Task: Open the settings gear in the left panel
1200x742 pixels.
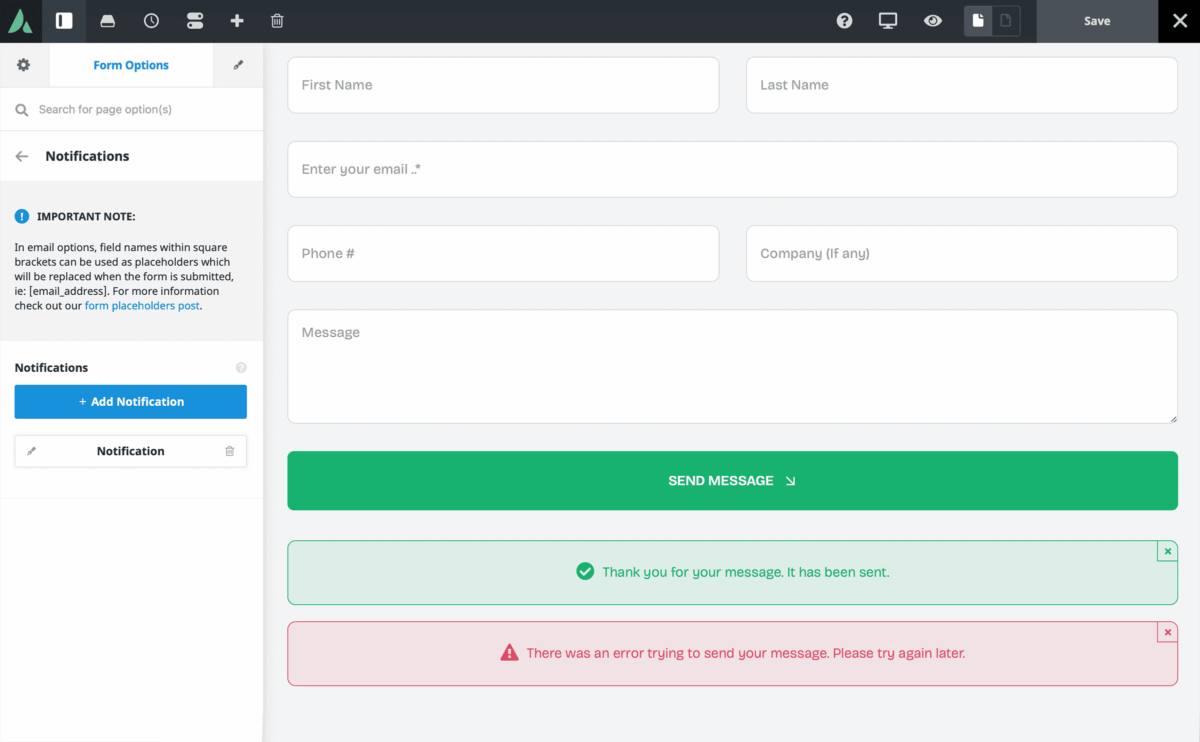Action: 23,64
